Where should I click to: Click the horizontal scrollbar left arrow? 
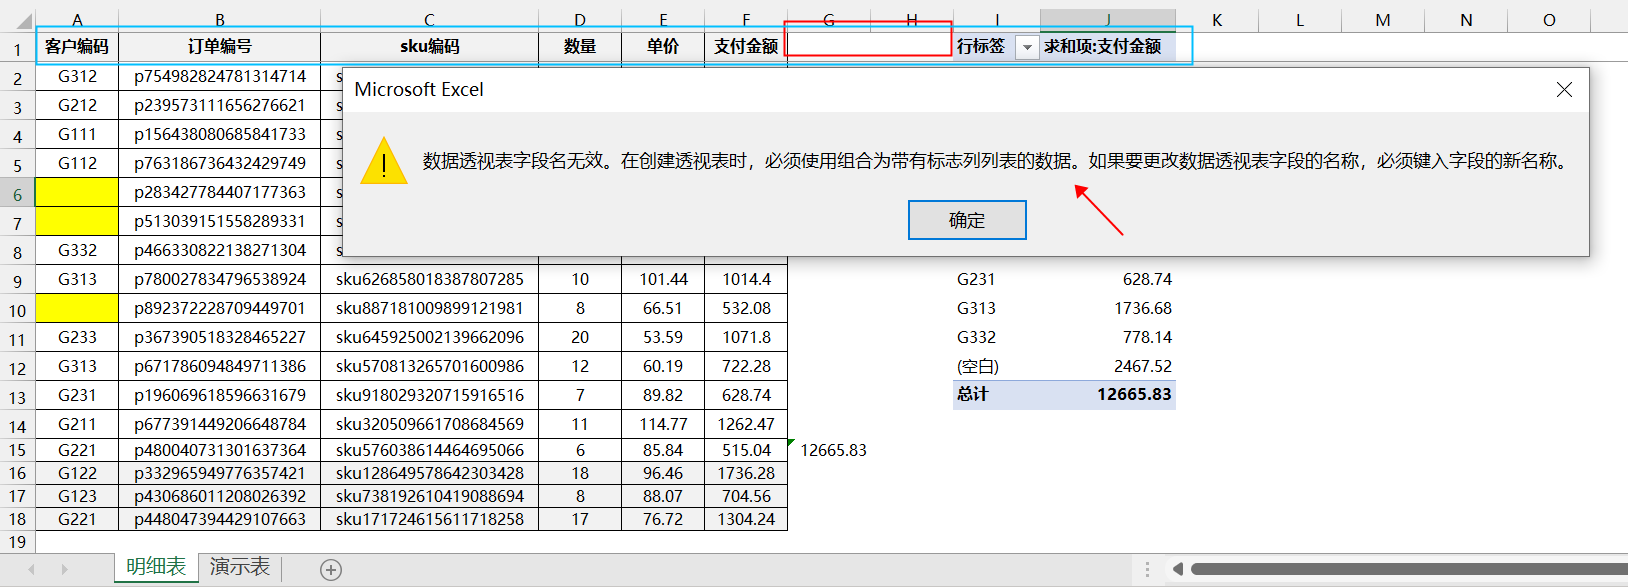(1178, 569)
